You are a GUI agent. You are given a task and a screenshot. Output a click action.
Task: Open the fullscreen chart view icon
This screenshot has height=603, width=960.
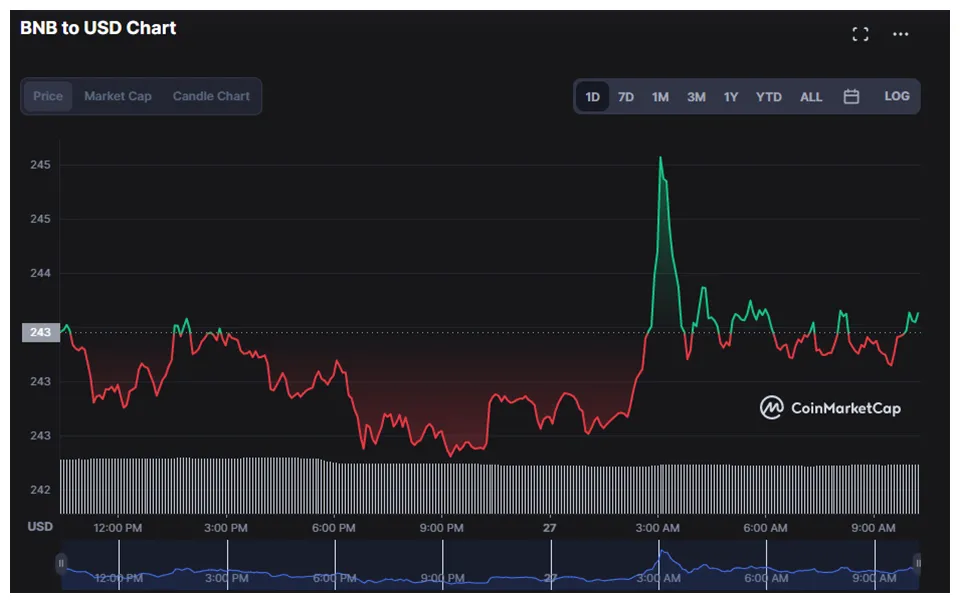[860, 33]
